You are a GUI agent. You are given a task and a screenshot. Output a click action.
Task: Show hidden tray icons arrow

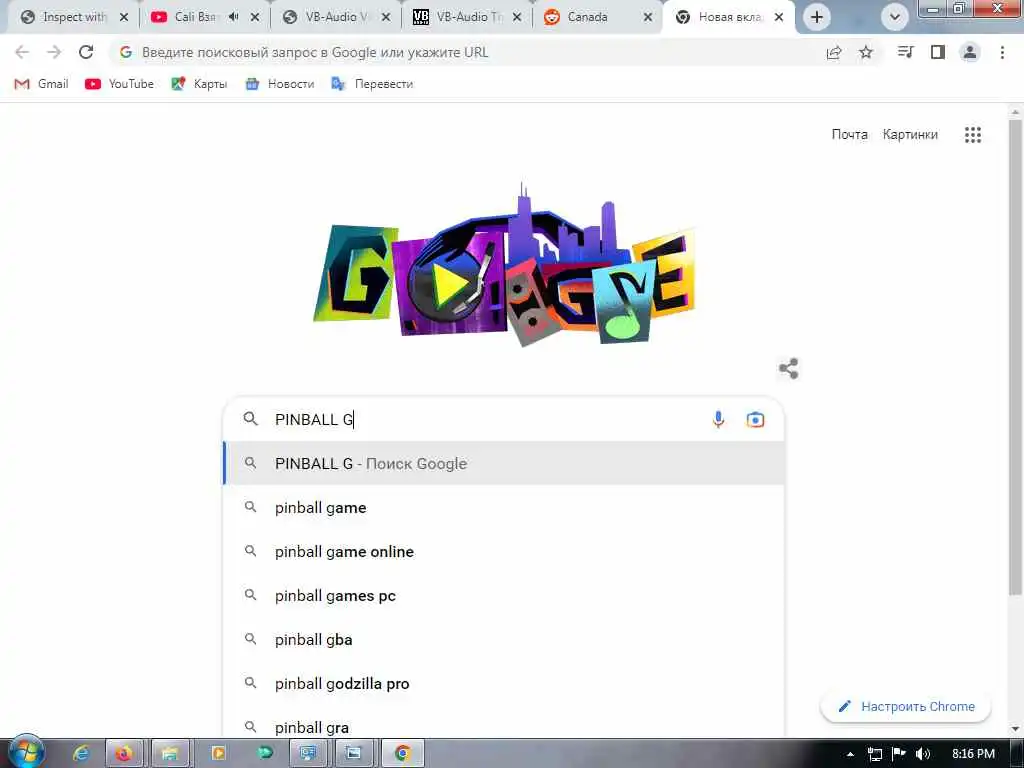tap(850, 754)
